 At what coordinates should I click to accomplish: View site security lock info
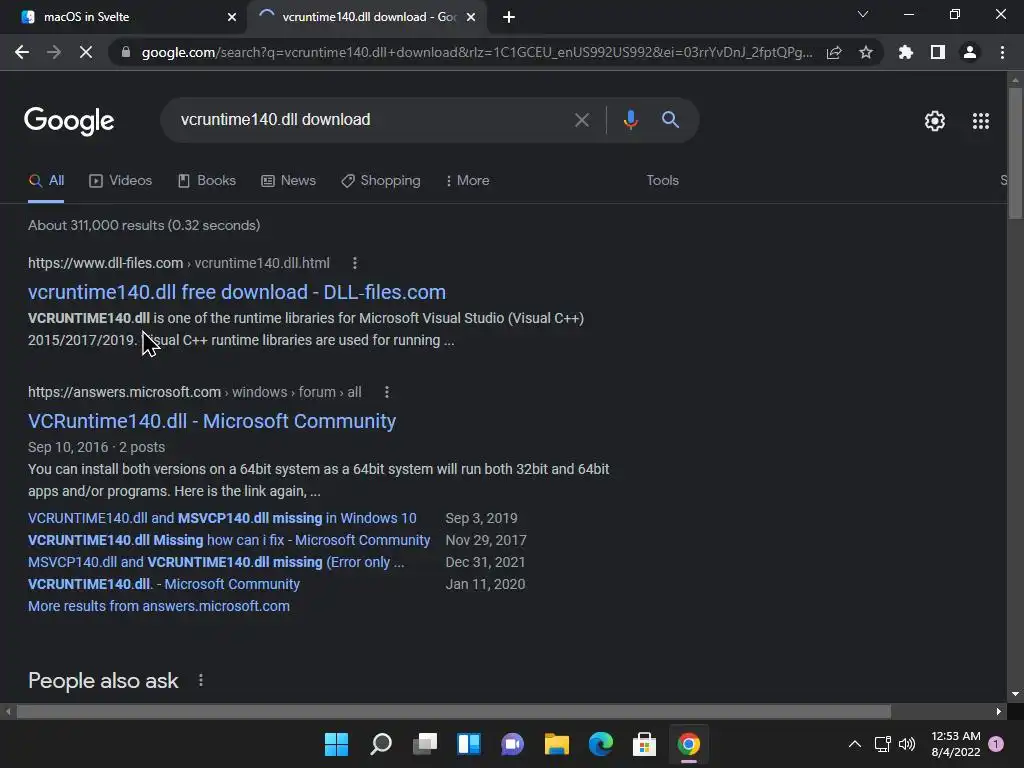[x=126, y=52]
